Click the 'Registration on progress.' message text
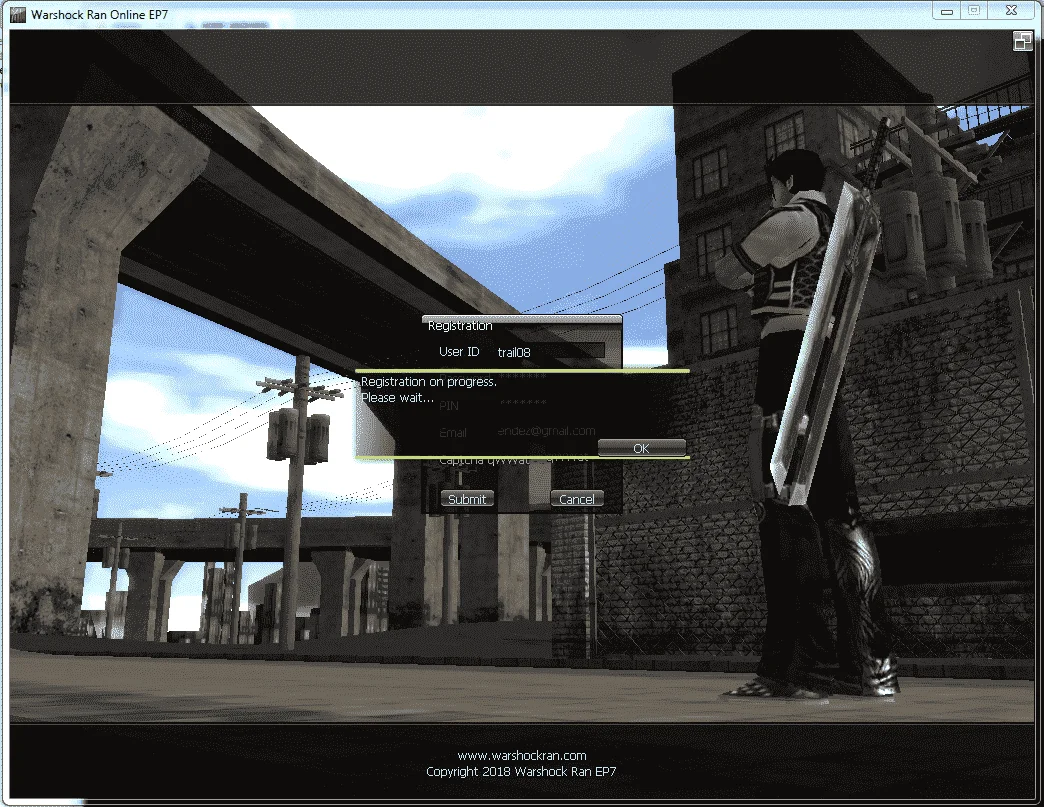The image size is (1044, 807). click(x=429, y=382)
